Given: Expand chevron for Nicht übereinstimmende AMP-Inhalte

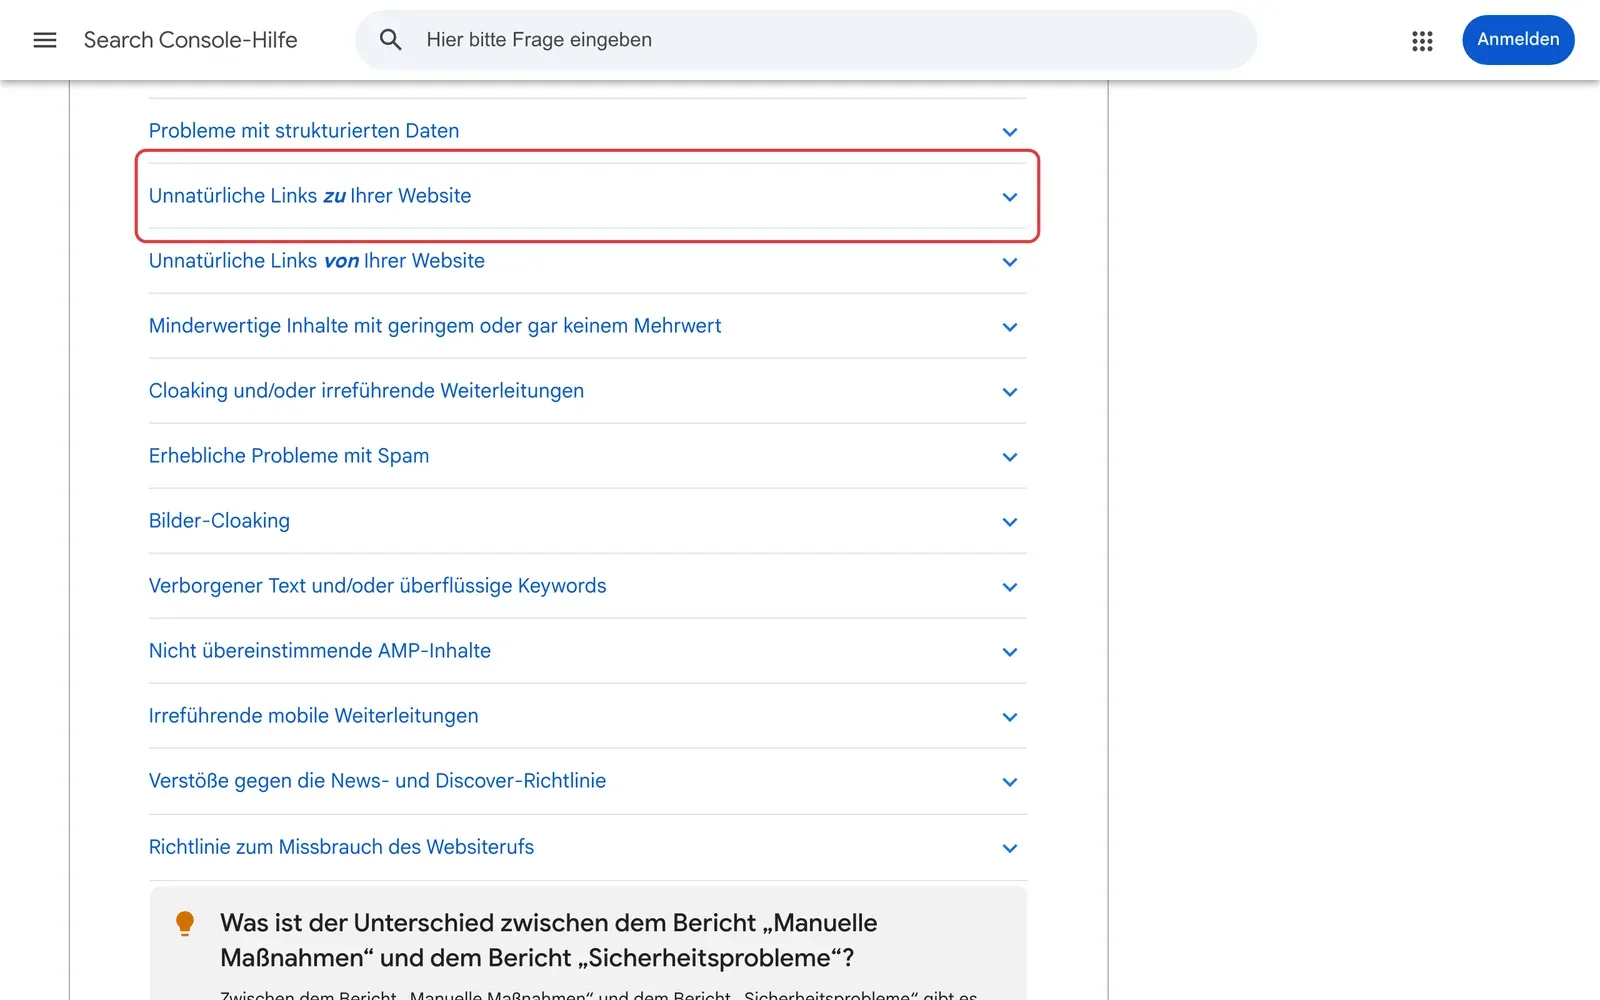Looking at the screenshot, I should [1010, 652].
